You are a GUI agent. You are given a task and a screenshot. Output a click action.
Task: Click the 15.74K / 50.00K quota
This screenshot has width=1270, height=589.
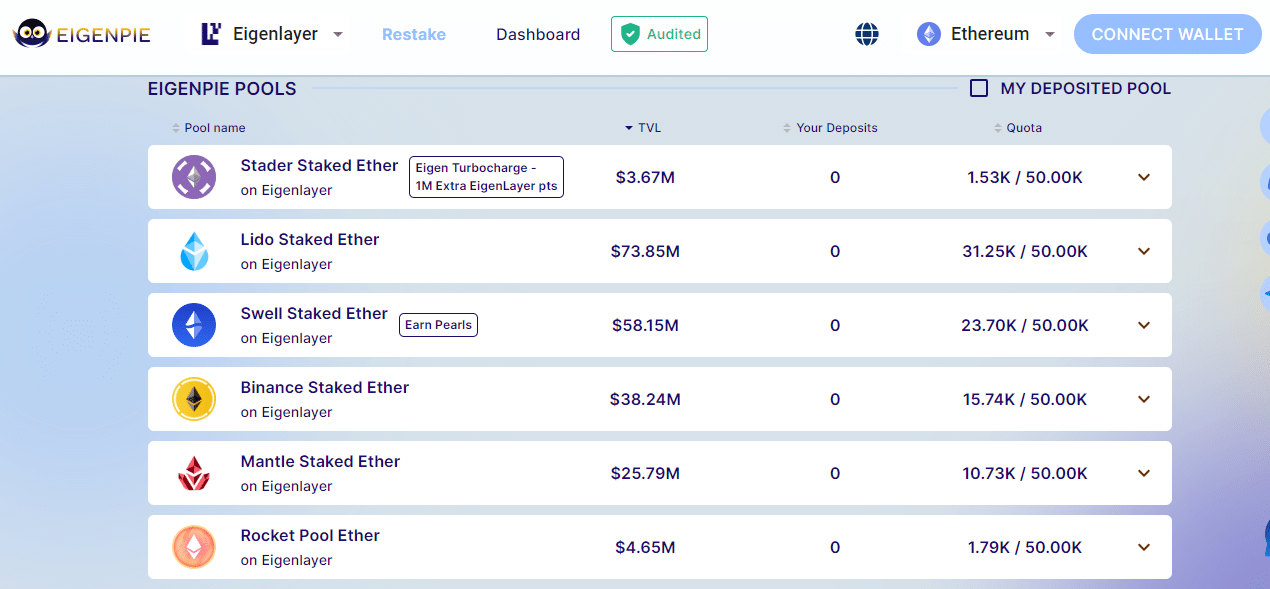pyautogui.click(x=1025, y=399)
